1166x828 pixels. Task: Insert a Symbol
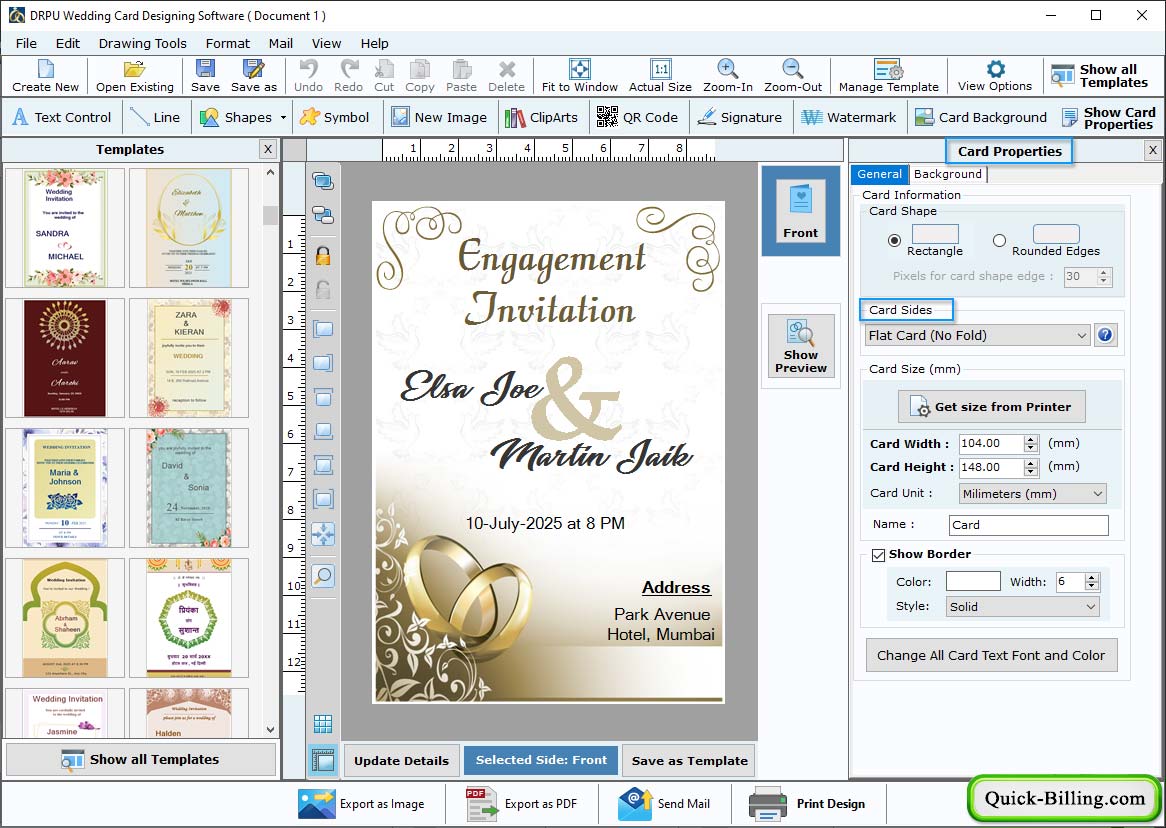(x=335, y=117)
